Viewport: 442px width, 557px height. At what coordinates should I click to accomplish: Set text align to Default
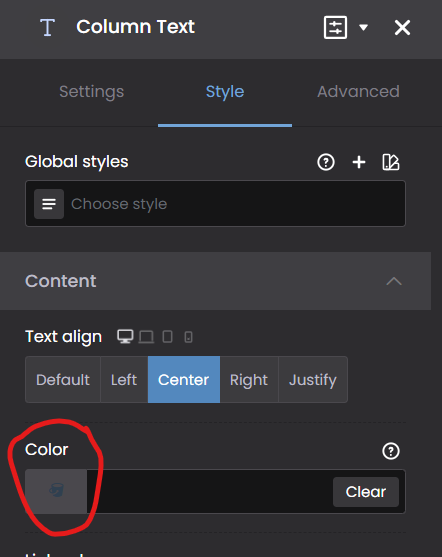point(63,379)
